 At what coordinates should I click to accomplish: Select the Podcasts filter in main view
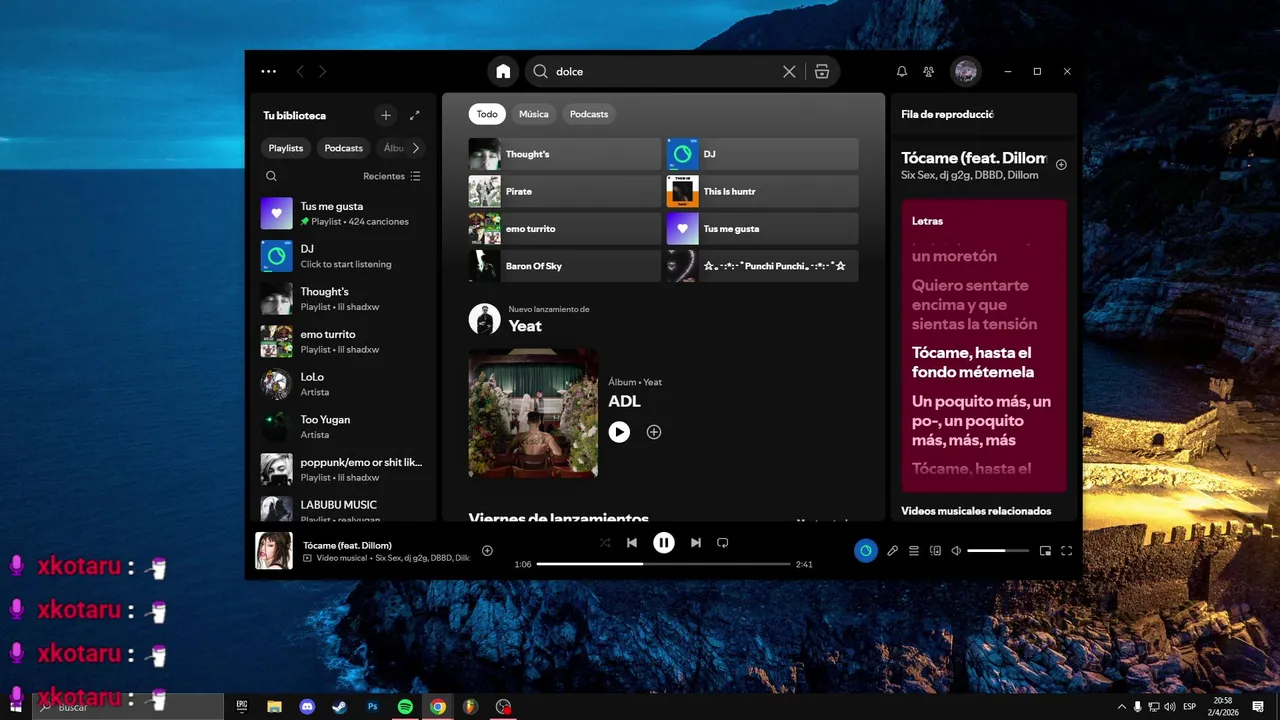[589, 114]
